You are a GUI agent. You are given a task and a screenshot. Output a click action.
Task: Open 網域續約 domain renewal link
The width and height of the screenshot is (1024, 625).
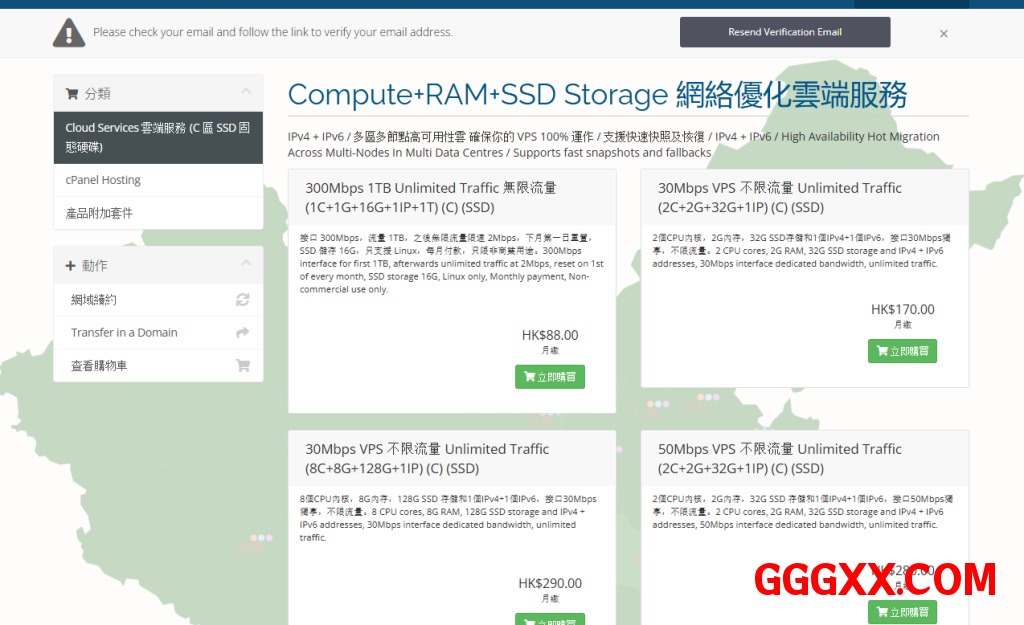click(x=94, y=300)
